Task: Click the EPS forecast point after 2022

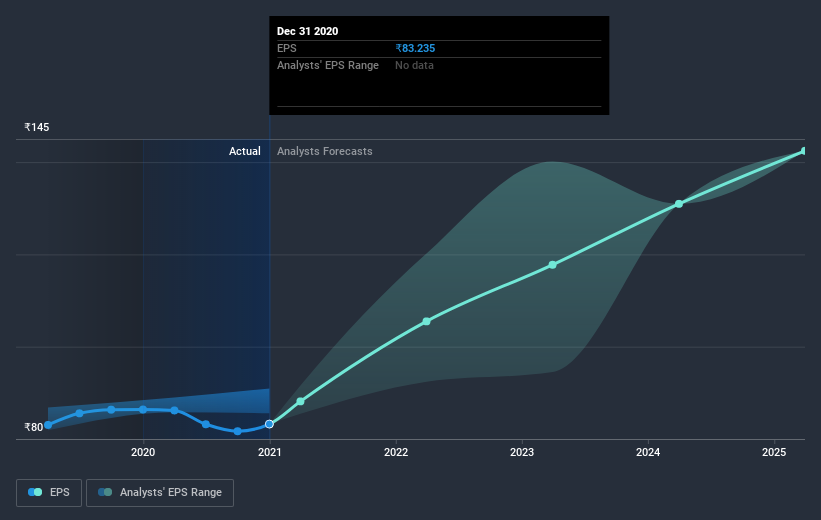Action: click(426, 322)
